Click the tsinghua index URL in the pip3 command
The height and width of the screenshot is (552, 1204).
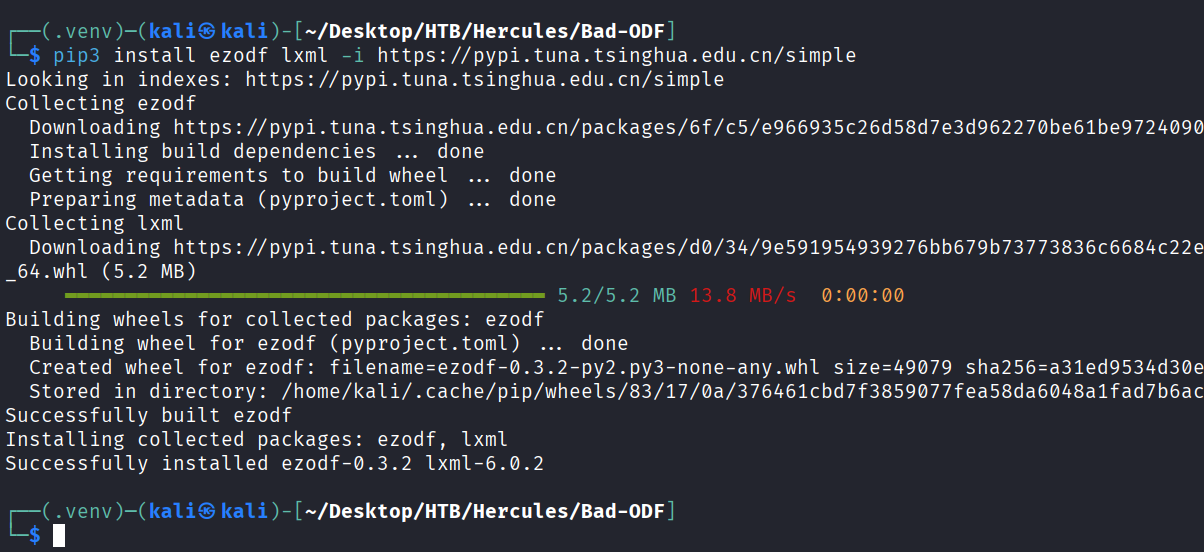coord(616,55)
